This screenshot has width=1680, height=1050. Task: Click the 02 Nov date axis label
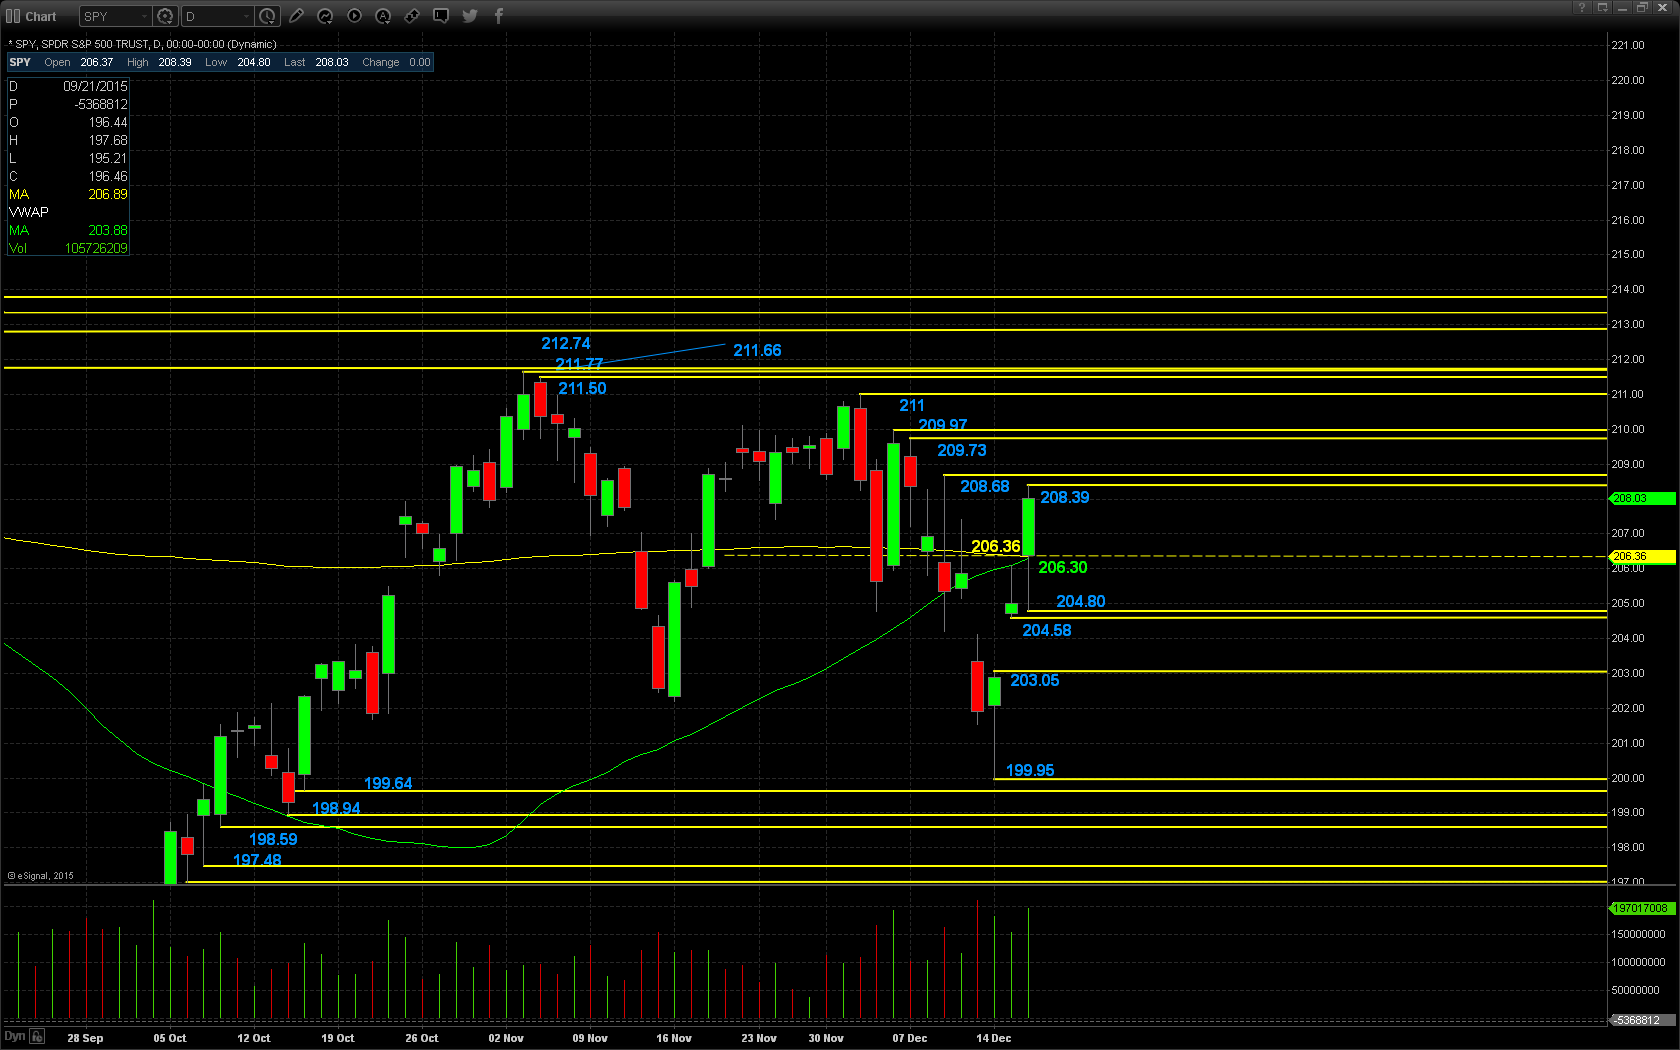pyautogui.click(x=506, y=1038)
